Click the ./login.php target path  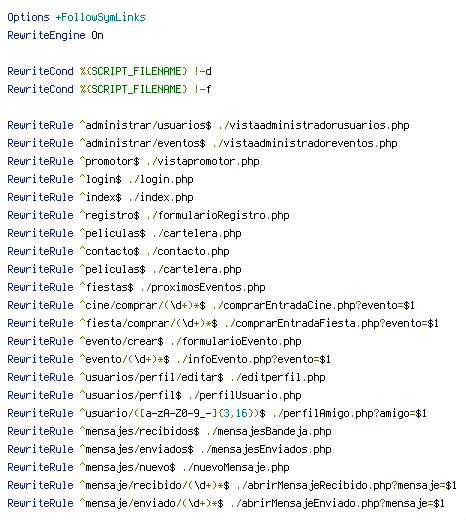tap(161, 179)
